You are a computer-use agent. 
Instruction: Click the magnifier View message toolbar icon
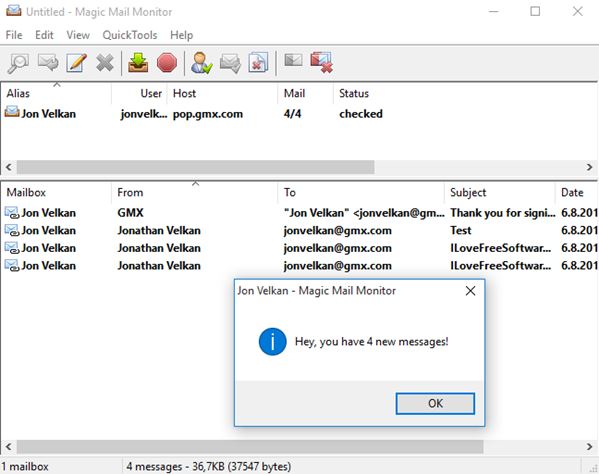(18, 63)
